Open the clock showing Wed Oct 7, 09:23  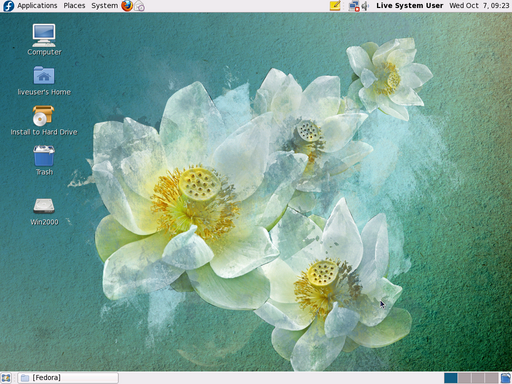click(479, 6)
